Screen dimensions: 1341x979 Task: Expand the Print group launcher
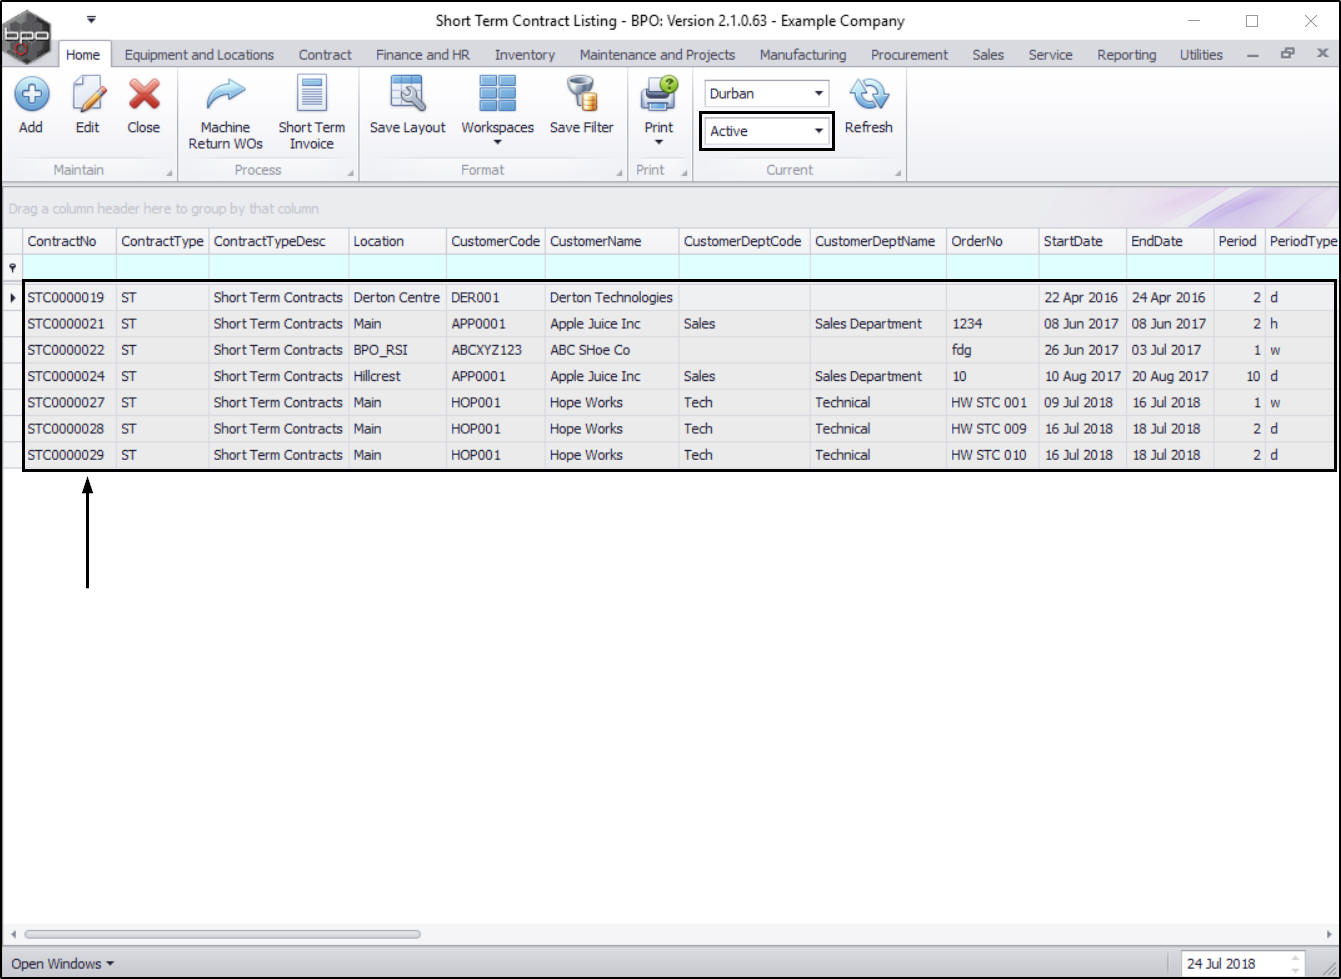(684, 173)
